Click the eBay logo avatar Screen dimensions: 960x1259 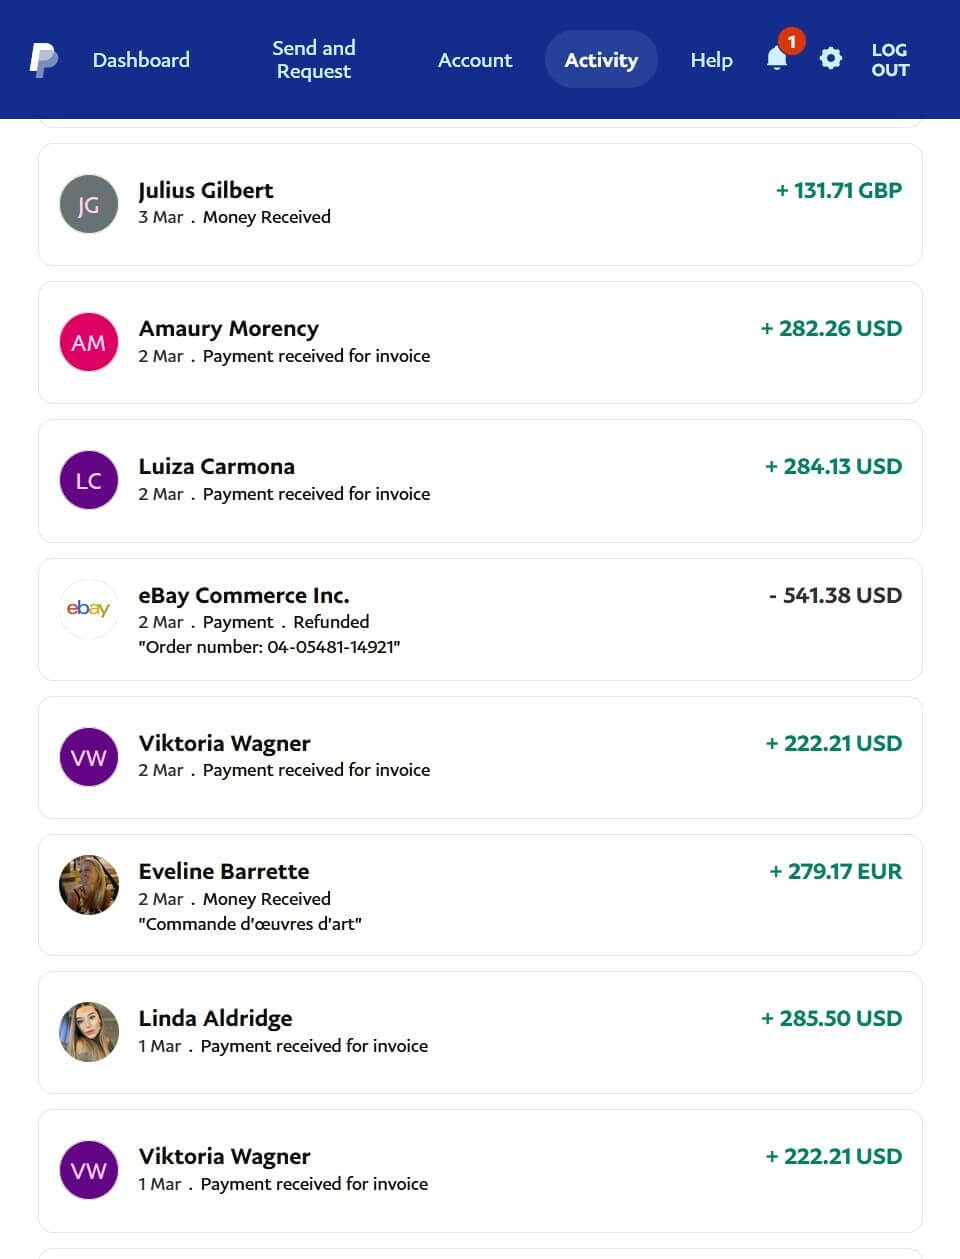(x=89, y=609)
